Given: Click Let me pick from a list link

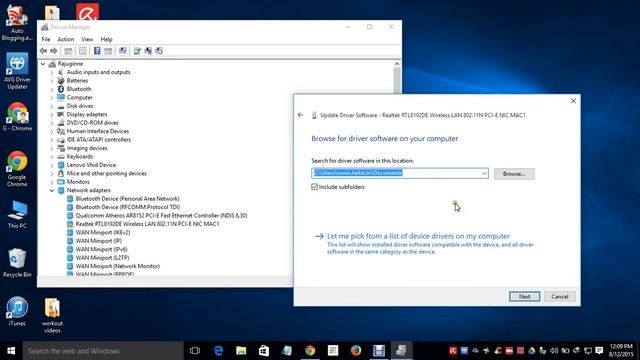Looking at the screenshot, I should (418, 236).
